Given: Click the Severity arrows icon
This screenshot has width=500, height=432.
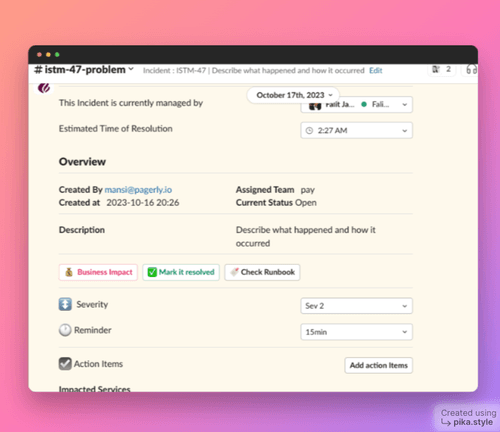Looking at the screenshot, I should tap(65, 304).
